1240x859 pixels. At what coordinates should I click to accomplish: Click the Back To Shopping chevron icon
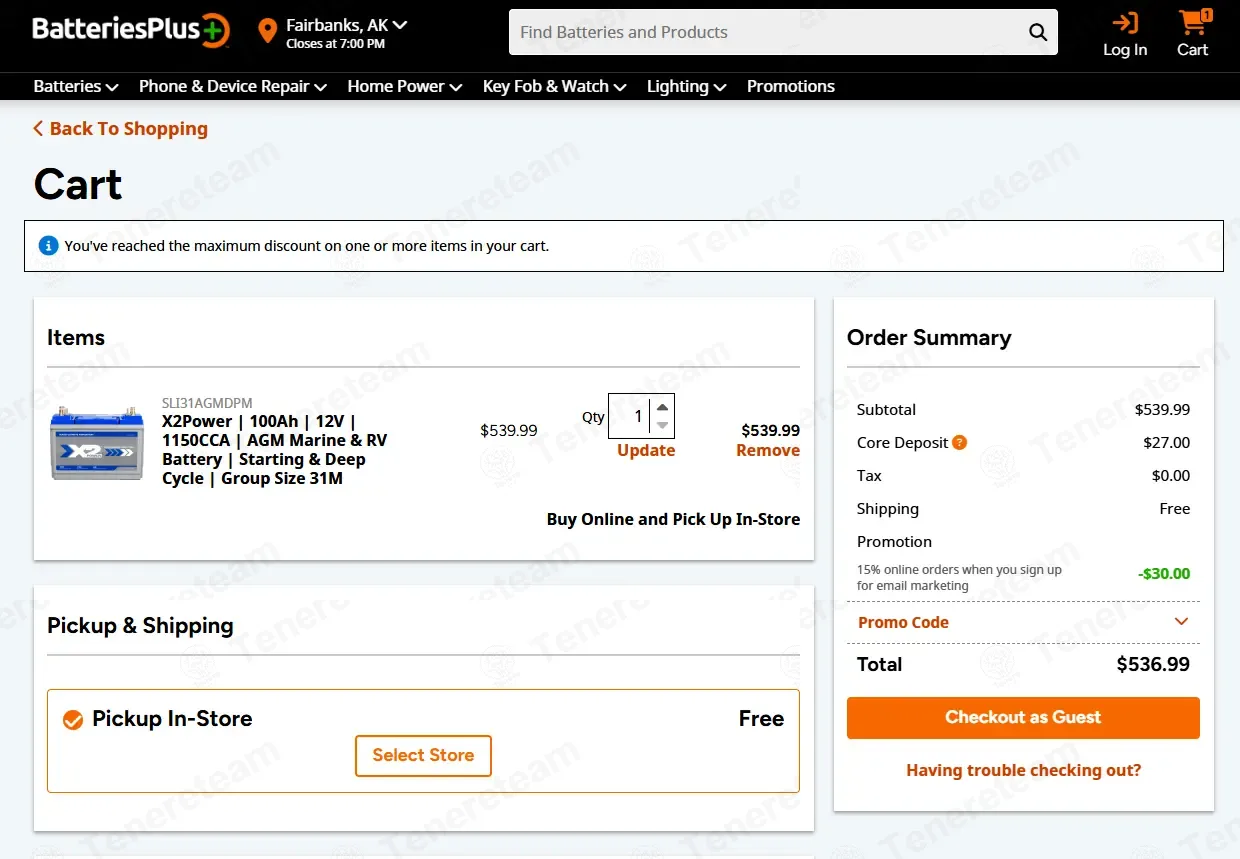[38, 128]
